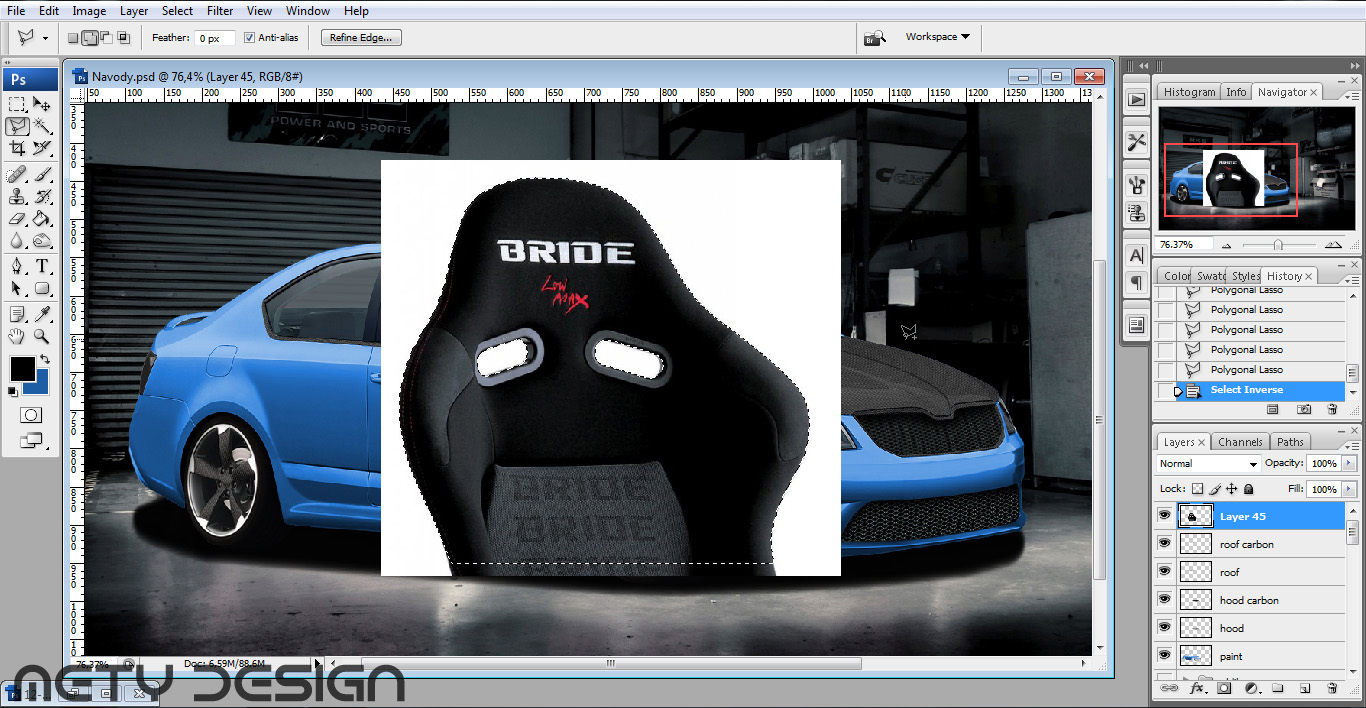Screen dimensions: 1366x708
Task: Select the Slice tool
Action: click(x=42, y=148)
